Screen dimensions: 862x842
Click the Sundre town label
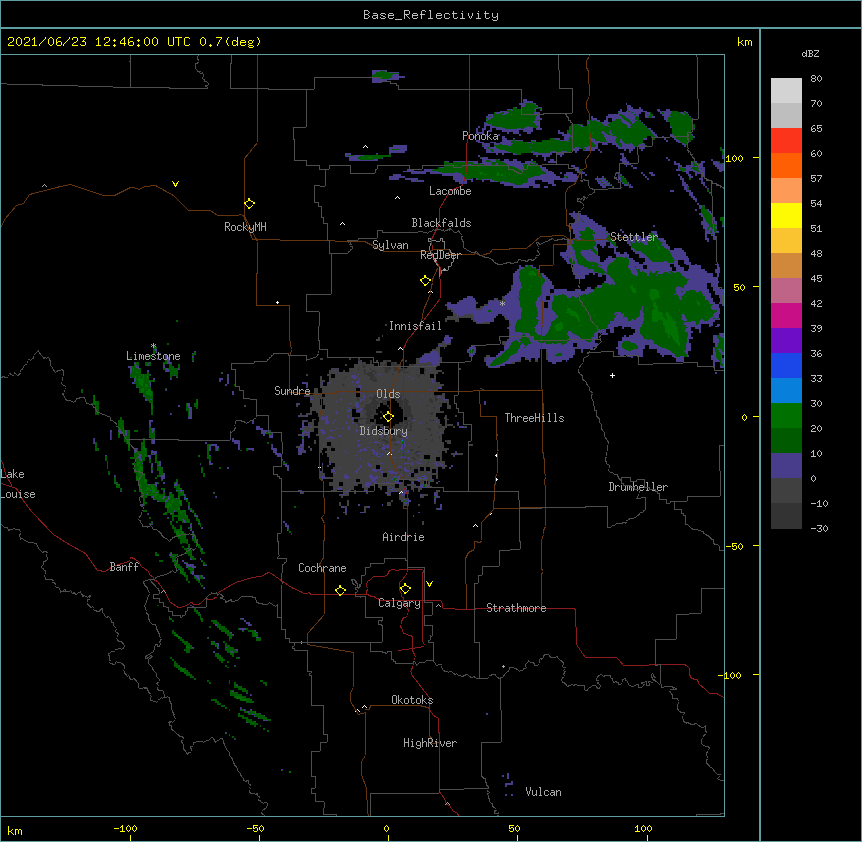292,391
